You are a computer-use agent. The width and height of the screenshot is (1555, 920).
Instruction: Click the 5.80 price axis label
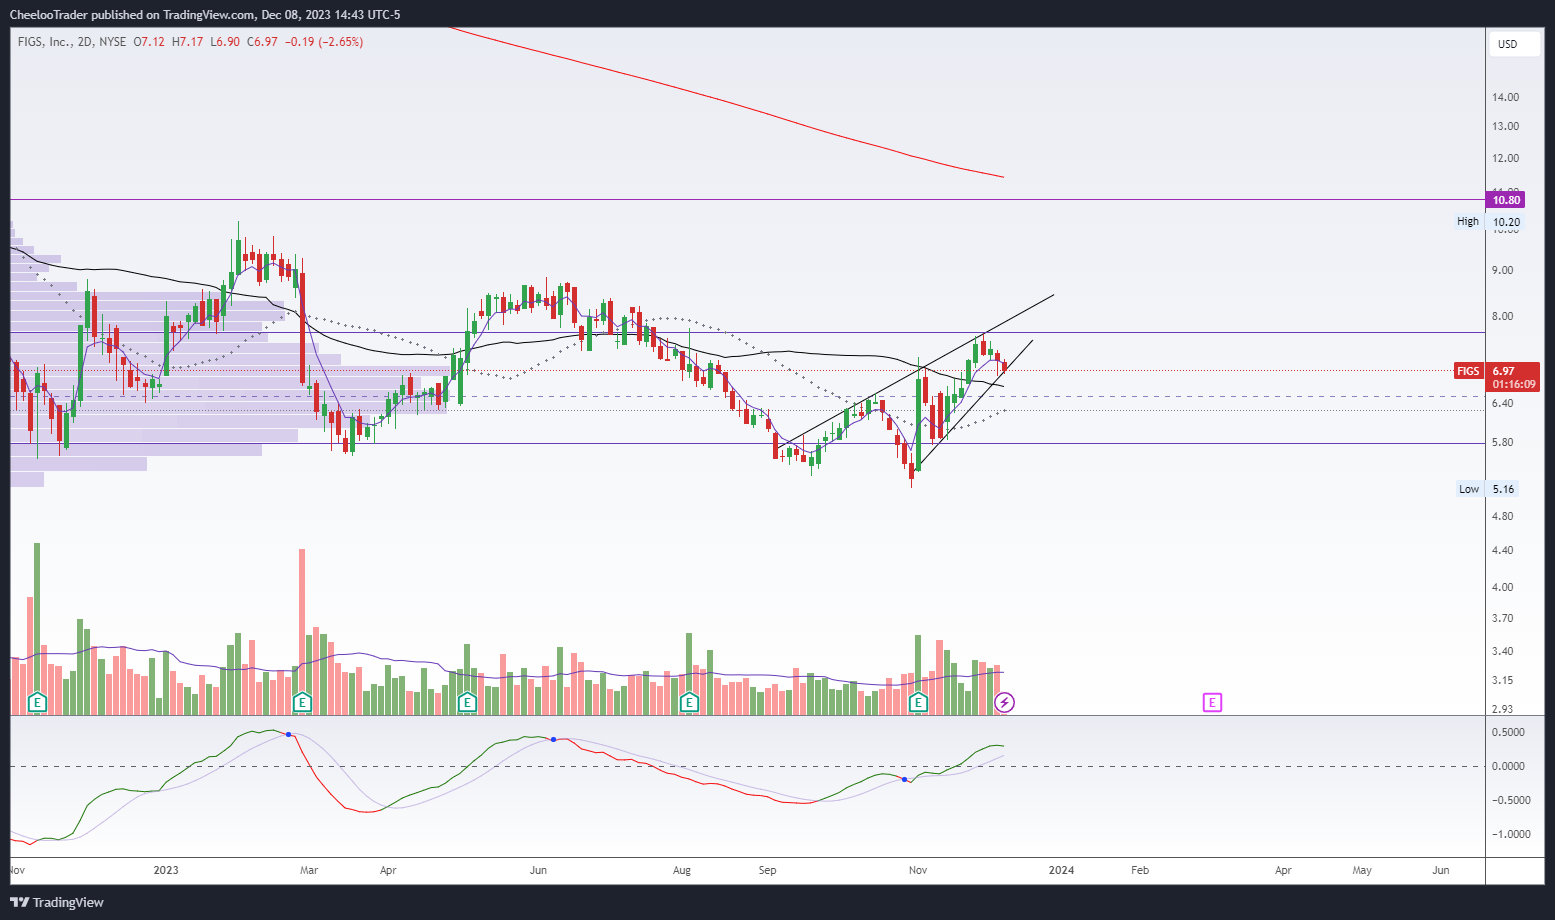coord(1502,442)
